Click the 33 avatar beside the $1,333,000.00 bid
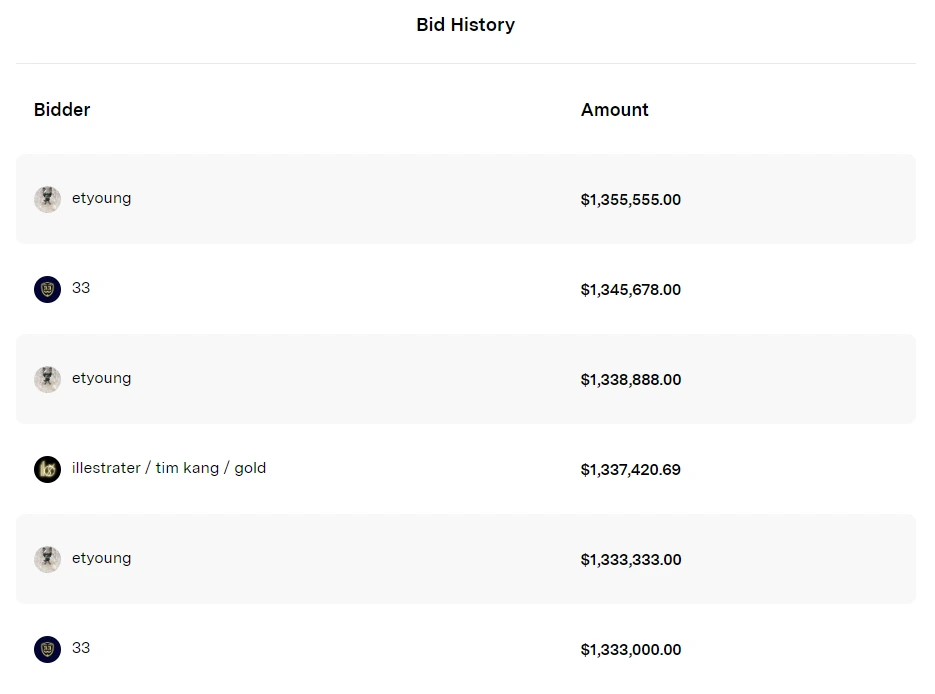935x694 pixels. [x=47, y=649]
